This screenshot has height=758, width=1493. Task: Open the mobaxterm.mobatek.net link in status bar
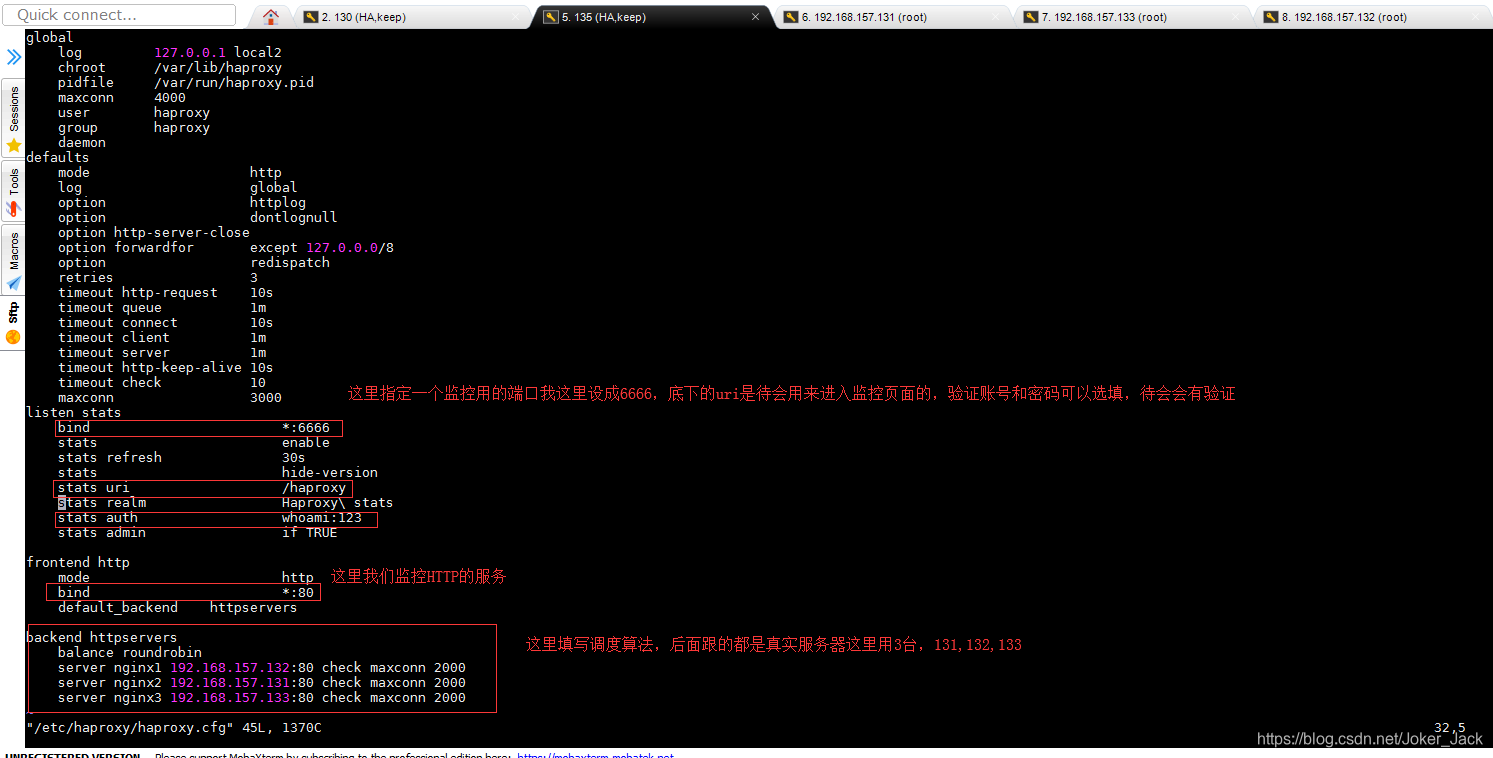pyautogui.click(x=595, y=755)
